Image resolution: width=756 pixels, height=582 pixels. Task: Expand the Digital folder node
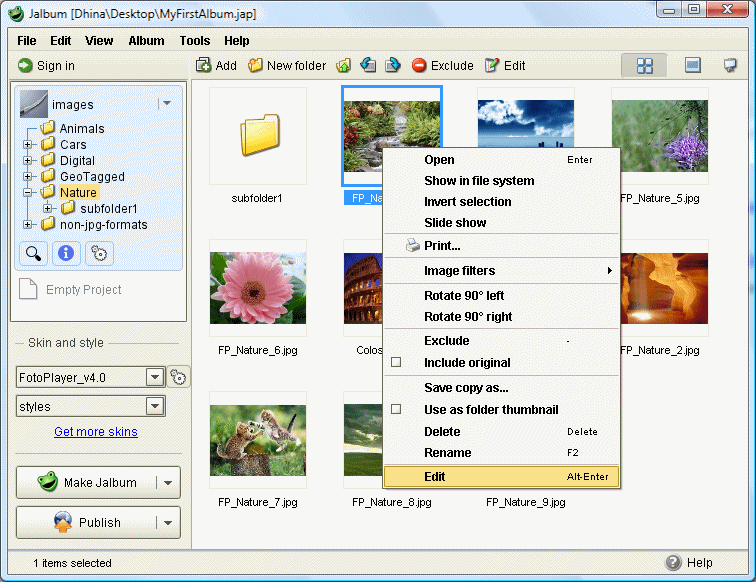pyautogui.click(x=27, y=161)
